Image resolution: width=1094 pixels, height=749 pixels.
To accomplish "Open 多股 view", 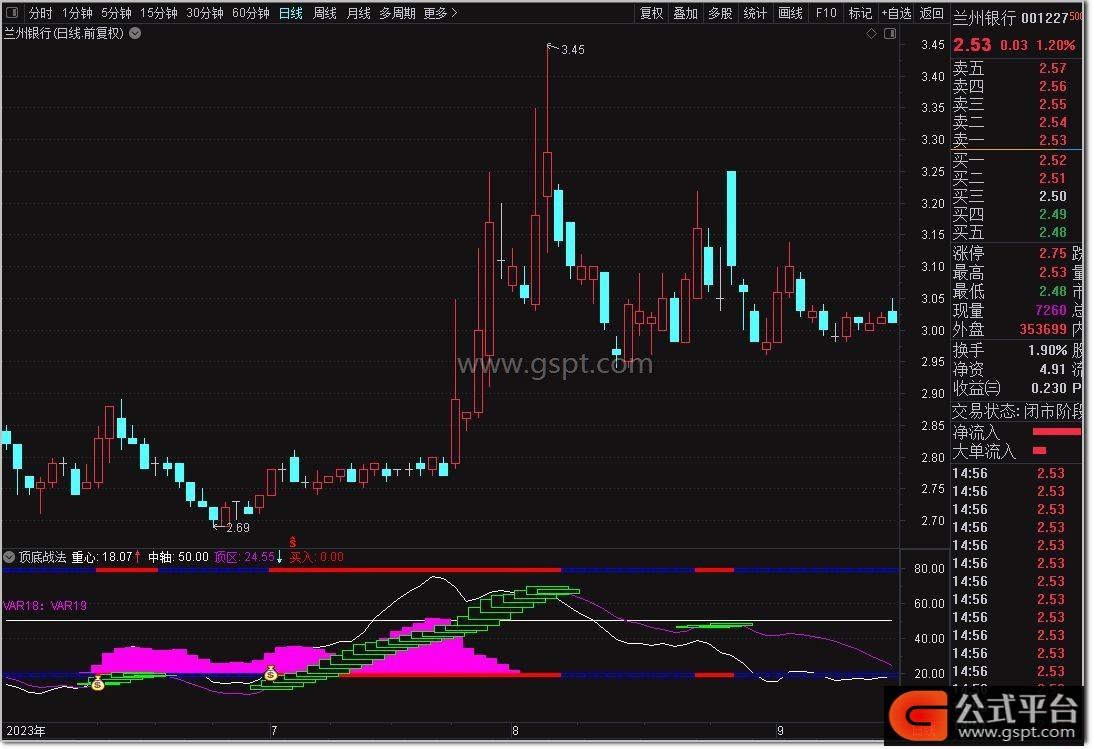I will point(719,13).
